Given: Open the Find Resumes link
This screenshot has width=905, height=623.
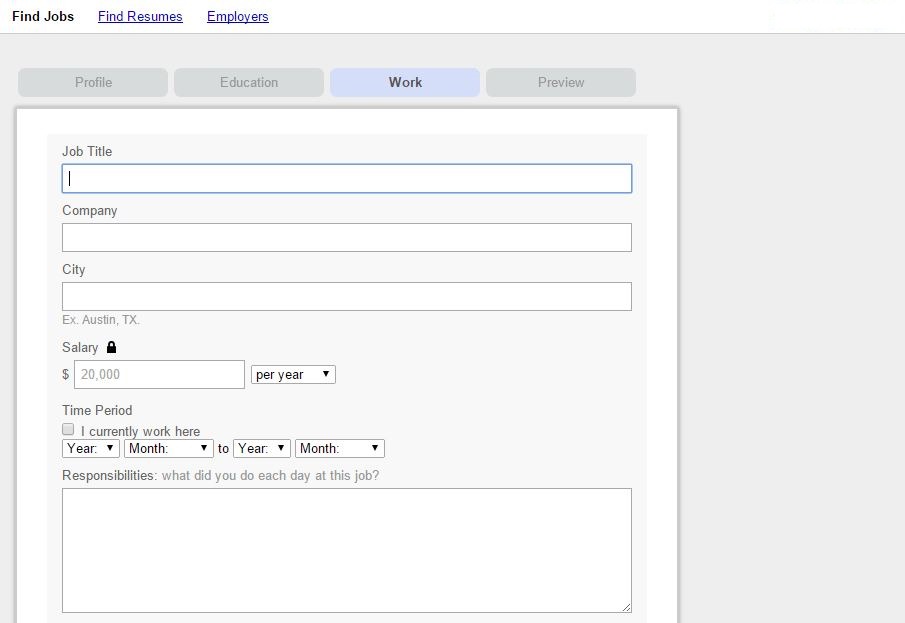Looking at the screenshot, I should (x=140, y=16).
